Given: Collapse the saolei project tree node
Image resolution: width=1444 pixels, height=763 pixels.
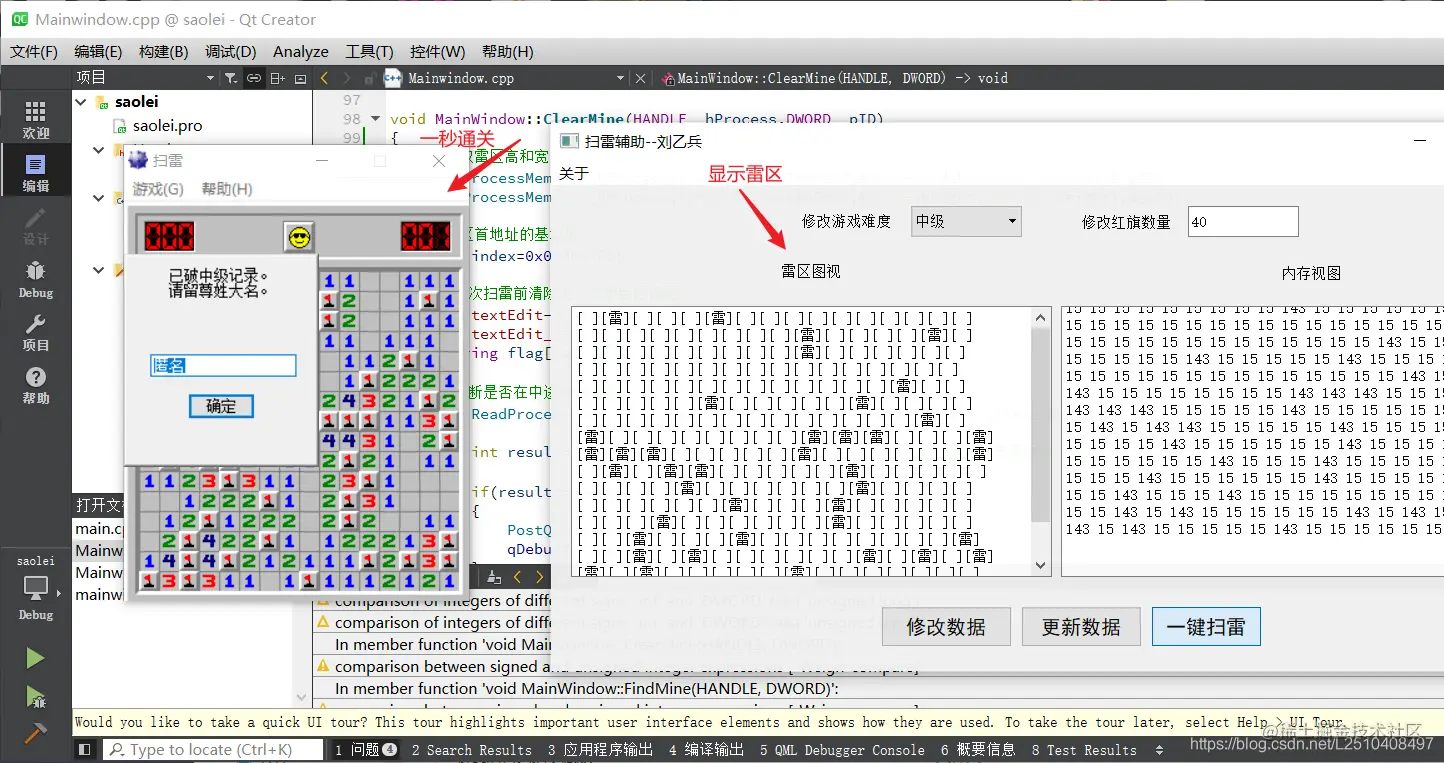Looking at the screenshot, I should [x=81, y=100].
